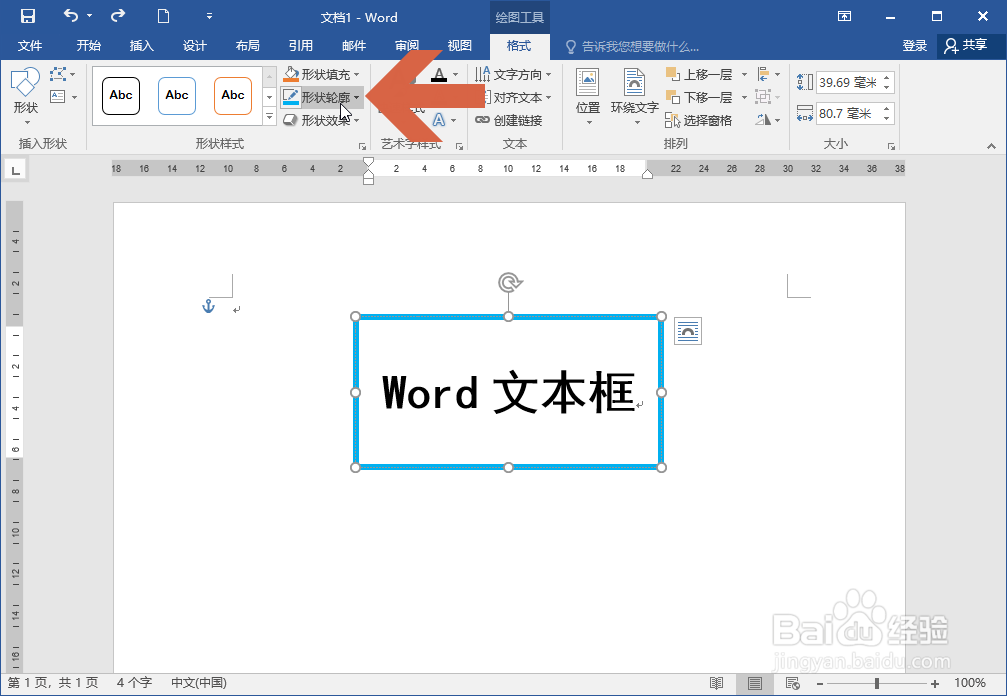Switch to Web Layout view icon
The width and height of the screenshot is (1007, 696).
pyautogui.click(x=792, y=683)
